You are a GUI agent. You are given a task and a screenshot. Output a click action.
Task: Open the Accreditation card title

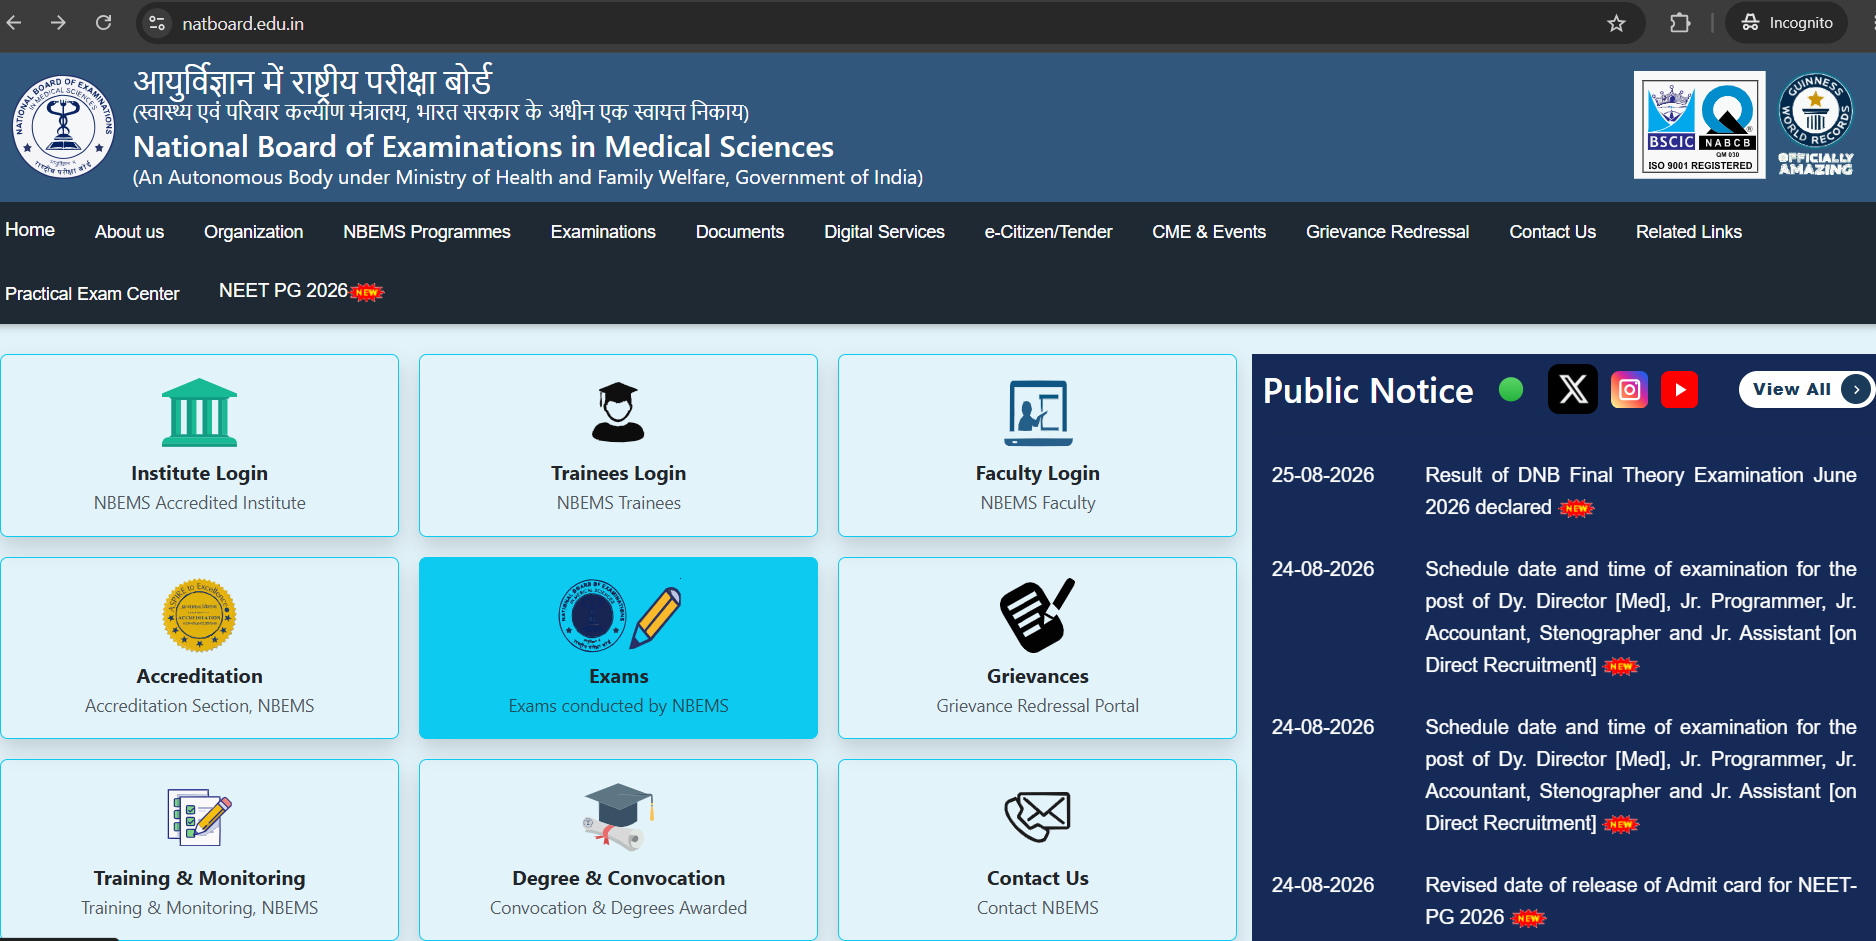point(200,676)
